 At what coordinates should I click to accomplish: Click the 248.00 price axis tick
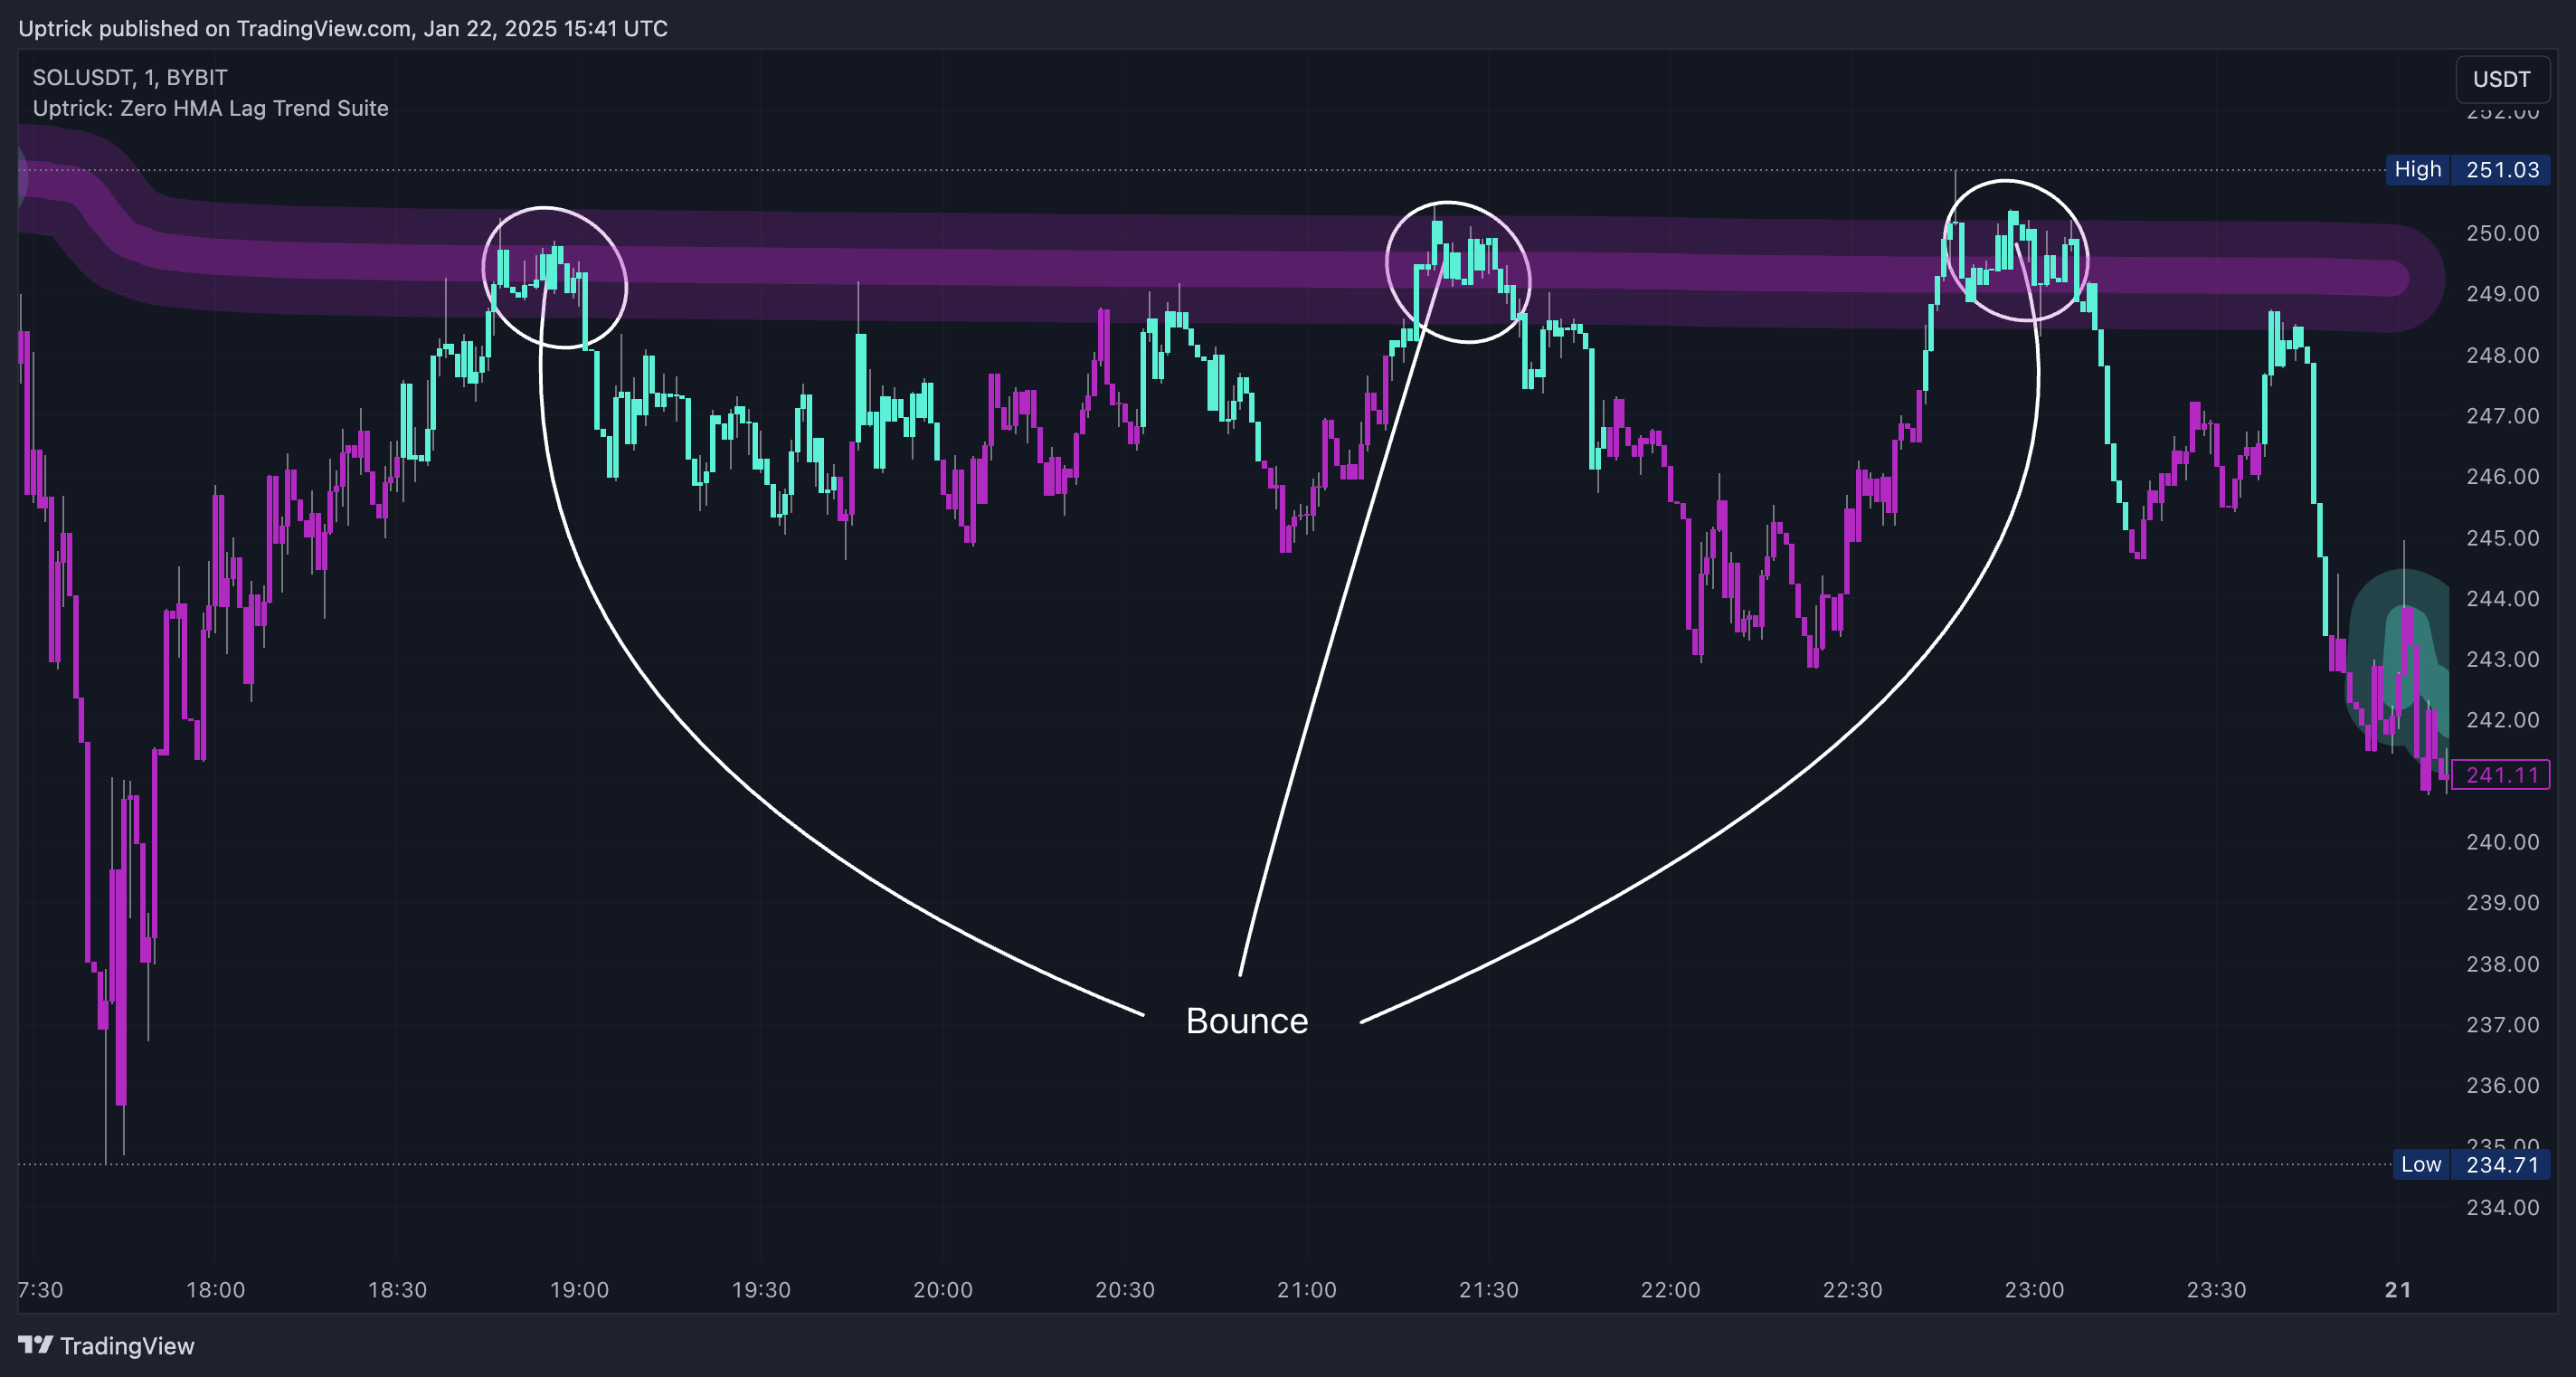2502,355
